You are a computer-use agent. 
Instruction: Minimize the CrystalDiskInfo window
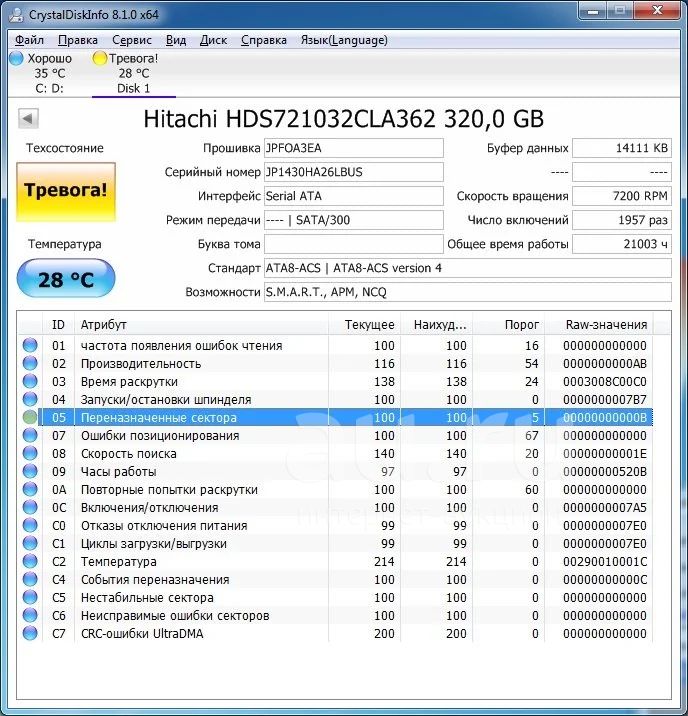pyautogui.click(x=593, y=11)
